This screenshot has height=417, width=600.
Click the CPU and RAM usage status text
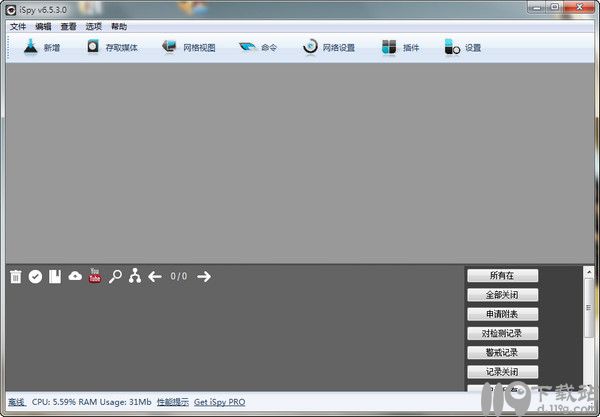(91, 402)
